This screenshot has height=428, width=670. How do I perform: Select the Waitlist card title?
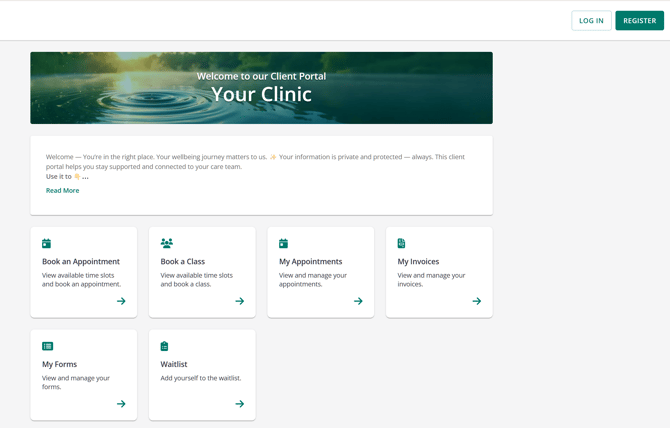pyautogui.click(x=174, y=364)
